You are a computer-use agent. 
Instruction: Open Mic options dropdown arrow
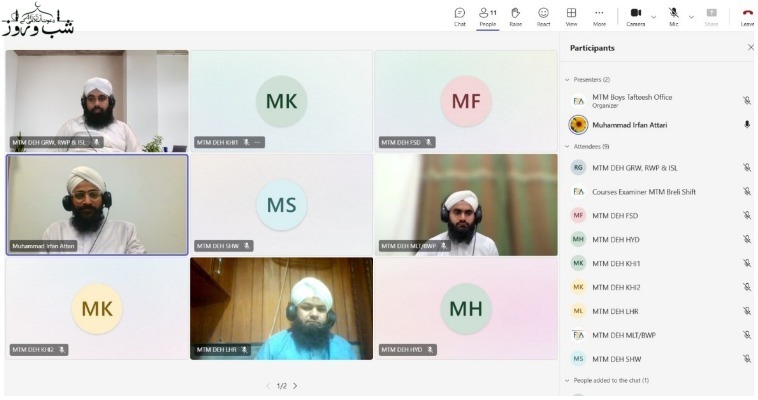click(691, 15)
